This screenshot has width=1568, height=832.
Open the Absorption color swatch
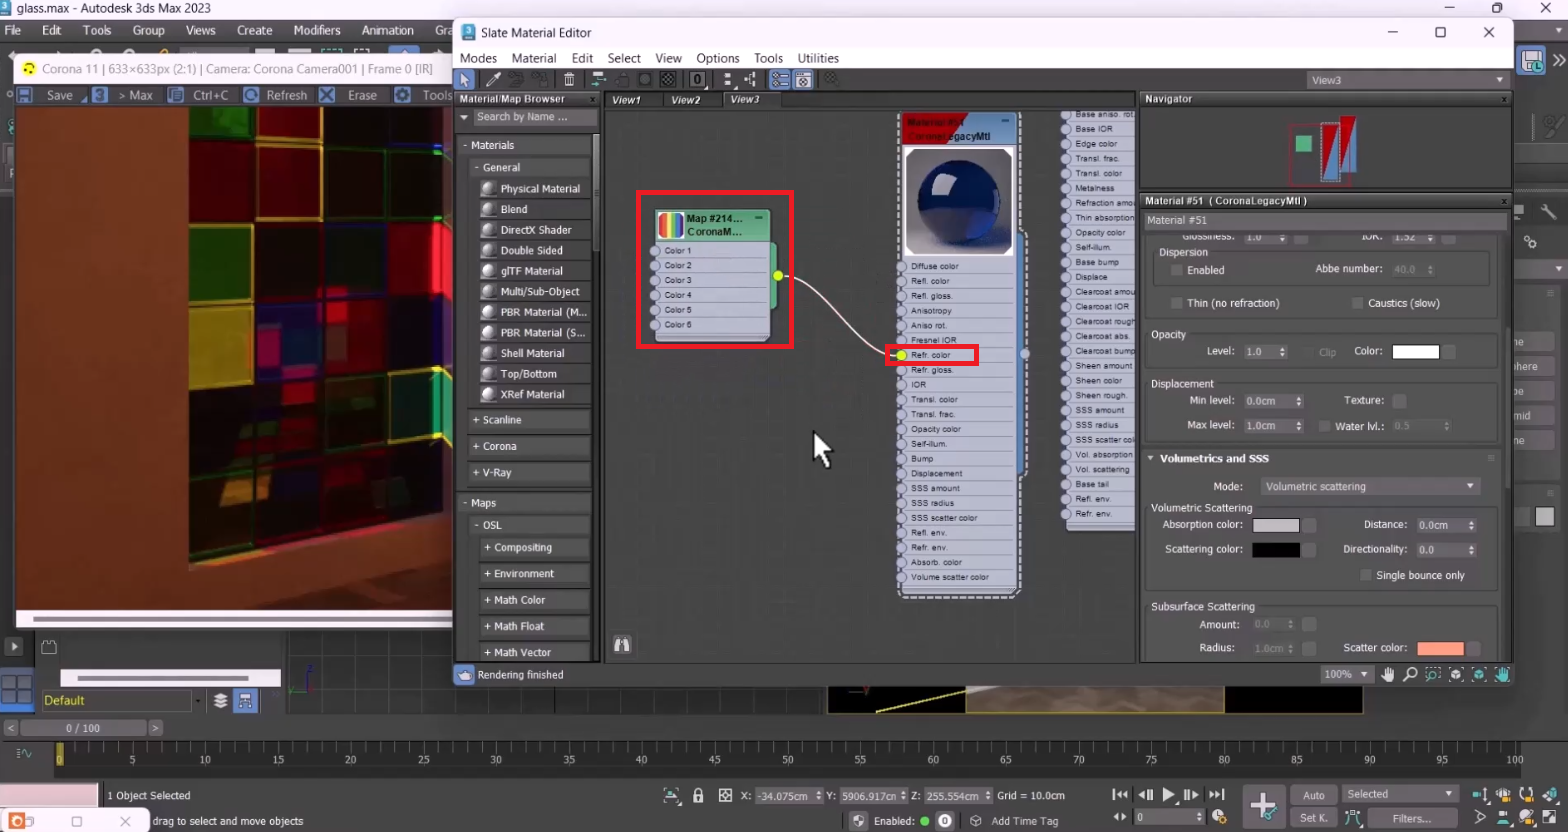[x=1276, y=525]
